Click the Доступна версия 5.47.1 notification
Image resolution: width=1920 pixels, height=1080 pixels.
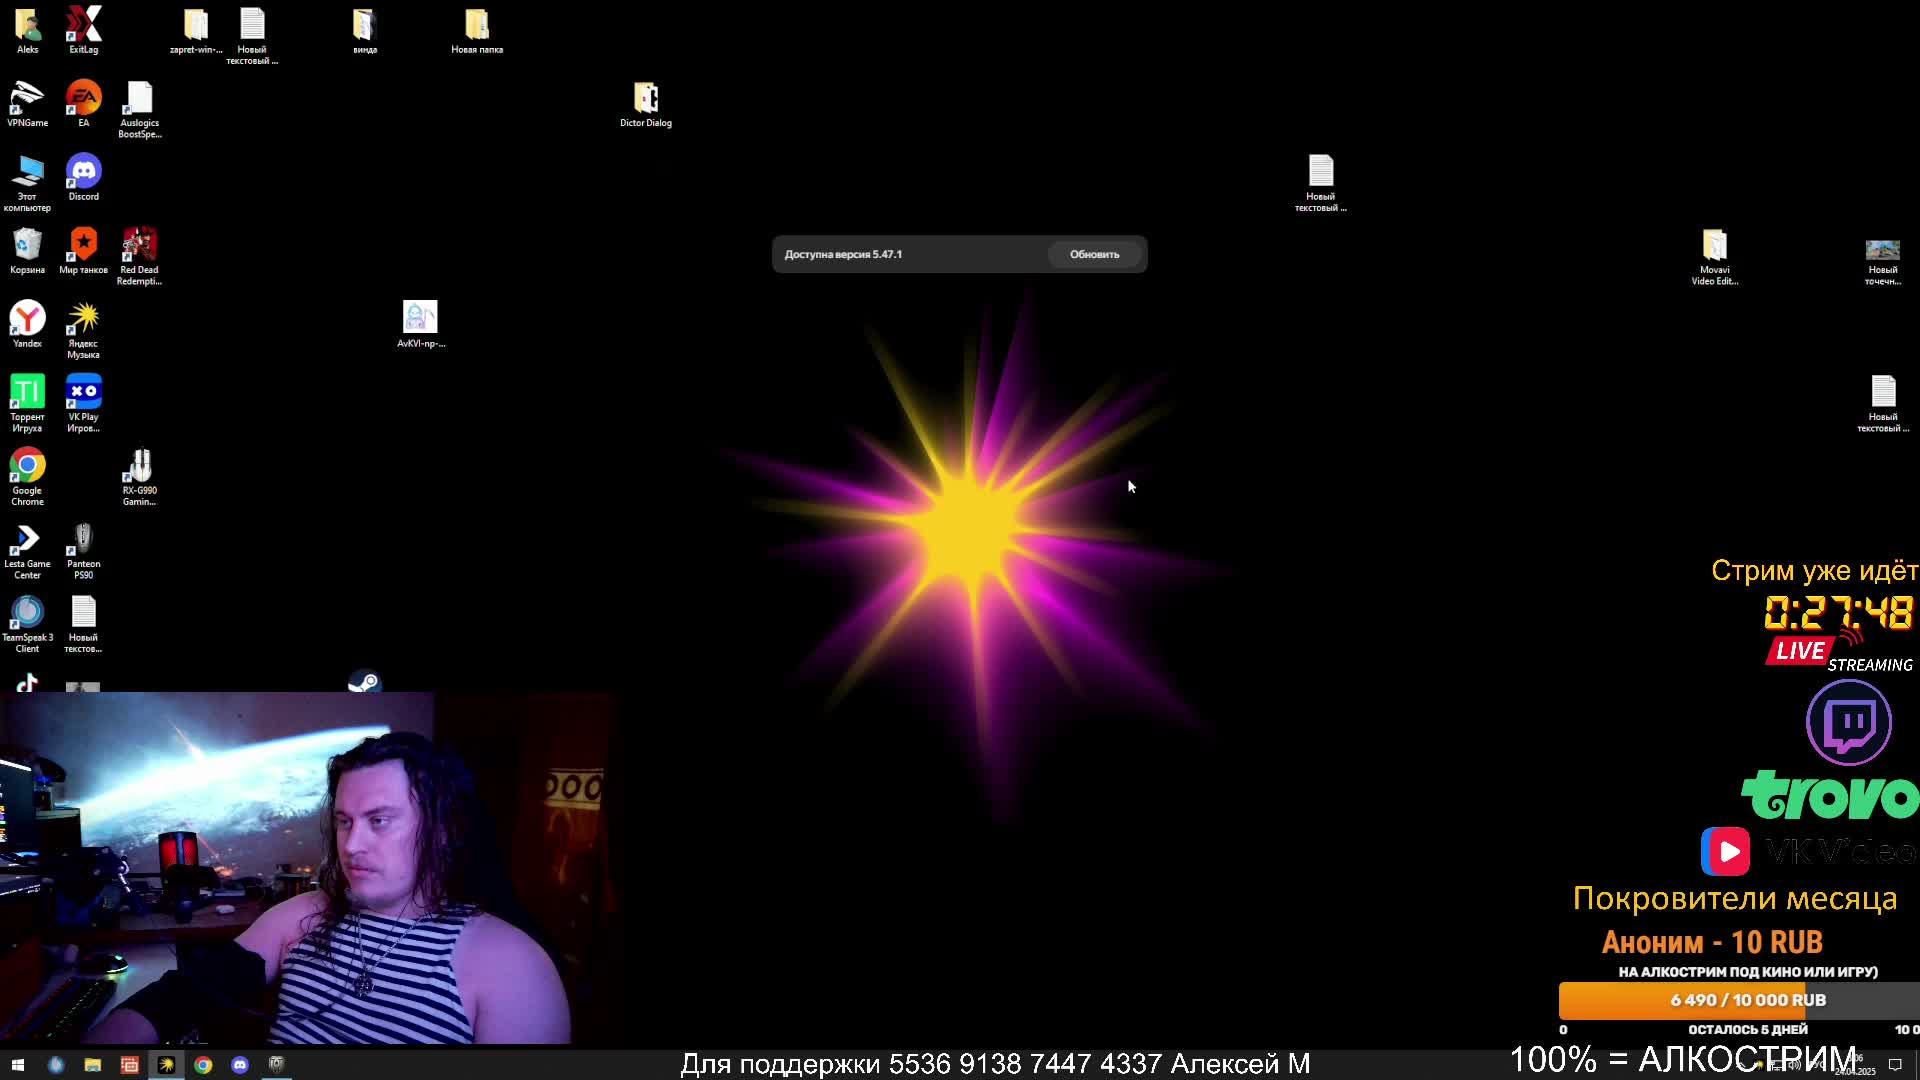point(843,254)
